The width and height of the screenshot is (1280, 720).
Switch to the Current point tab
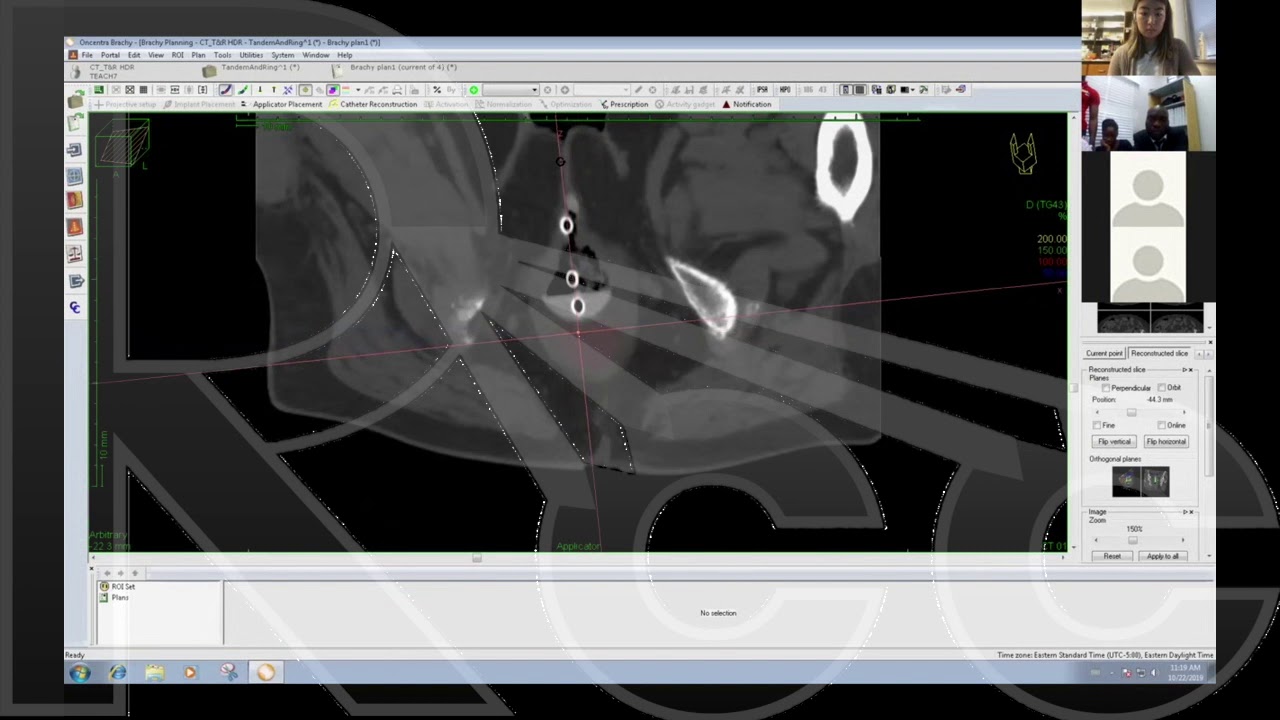point(1104,353)
